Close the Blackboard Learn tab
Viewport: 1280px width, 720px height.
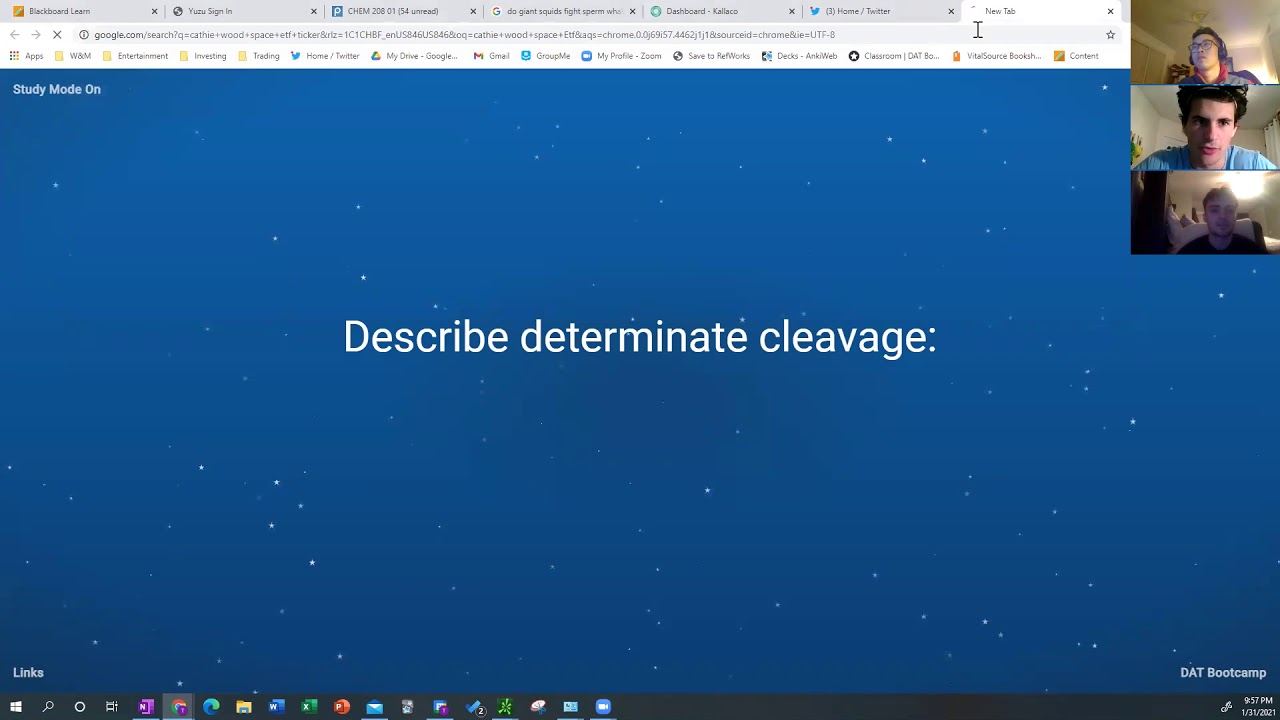click(x=154, y=11)
